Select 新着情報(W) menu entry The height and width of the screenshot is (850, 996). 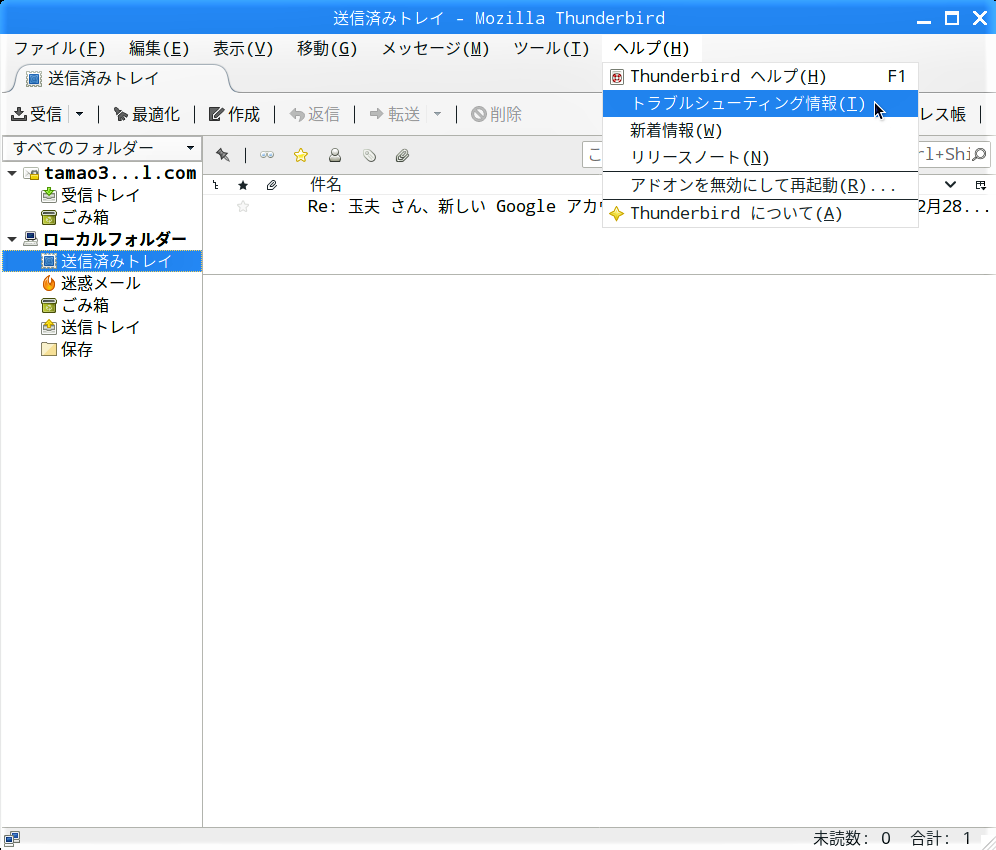[760, 131]
